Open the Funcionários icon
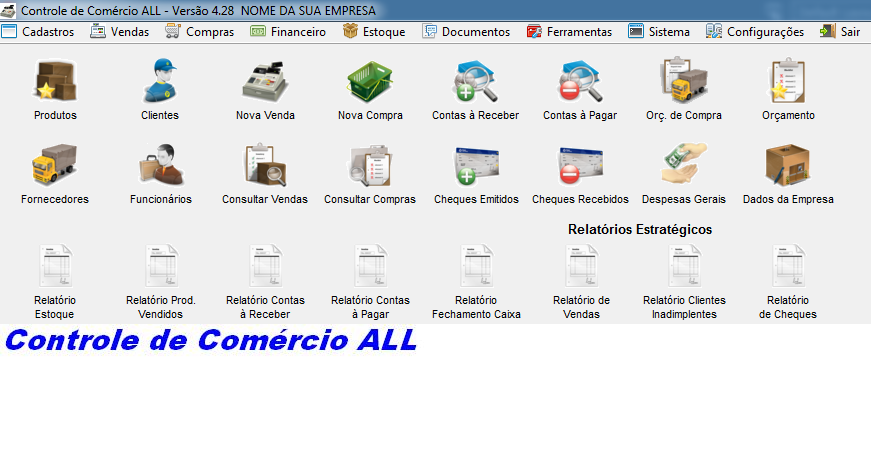871x455 pixels. point(161,164)
